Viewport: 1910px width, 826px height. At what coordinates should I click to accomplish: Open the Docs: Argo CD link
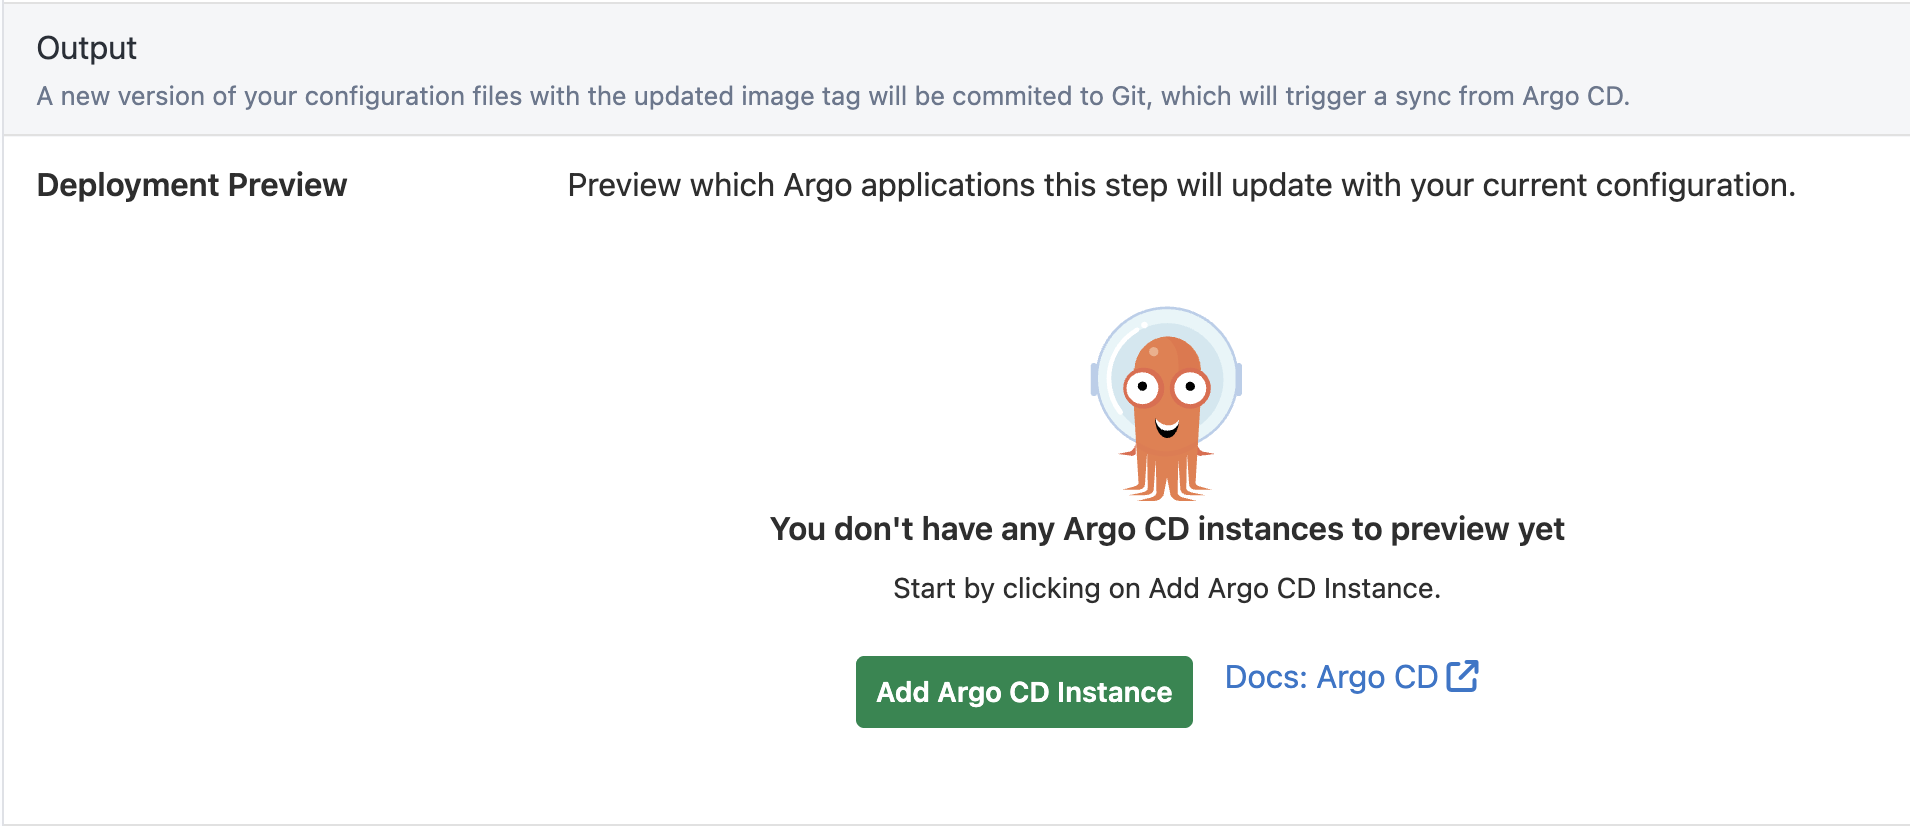[x=1331, y=677]
